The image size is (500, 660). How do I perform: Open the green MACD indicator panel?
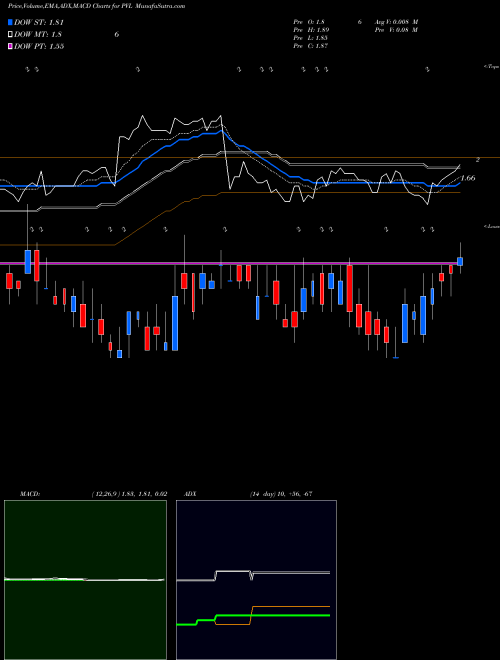click(x=85, y=580)
